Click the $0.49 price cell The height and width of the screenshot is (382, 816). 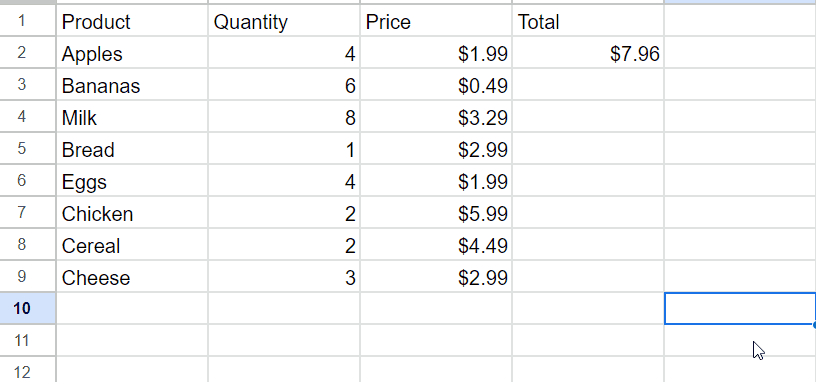[x=436, y=85]
